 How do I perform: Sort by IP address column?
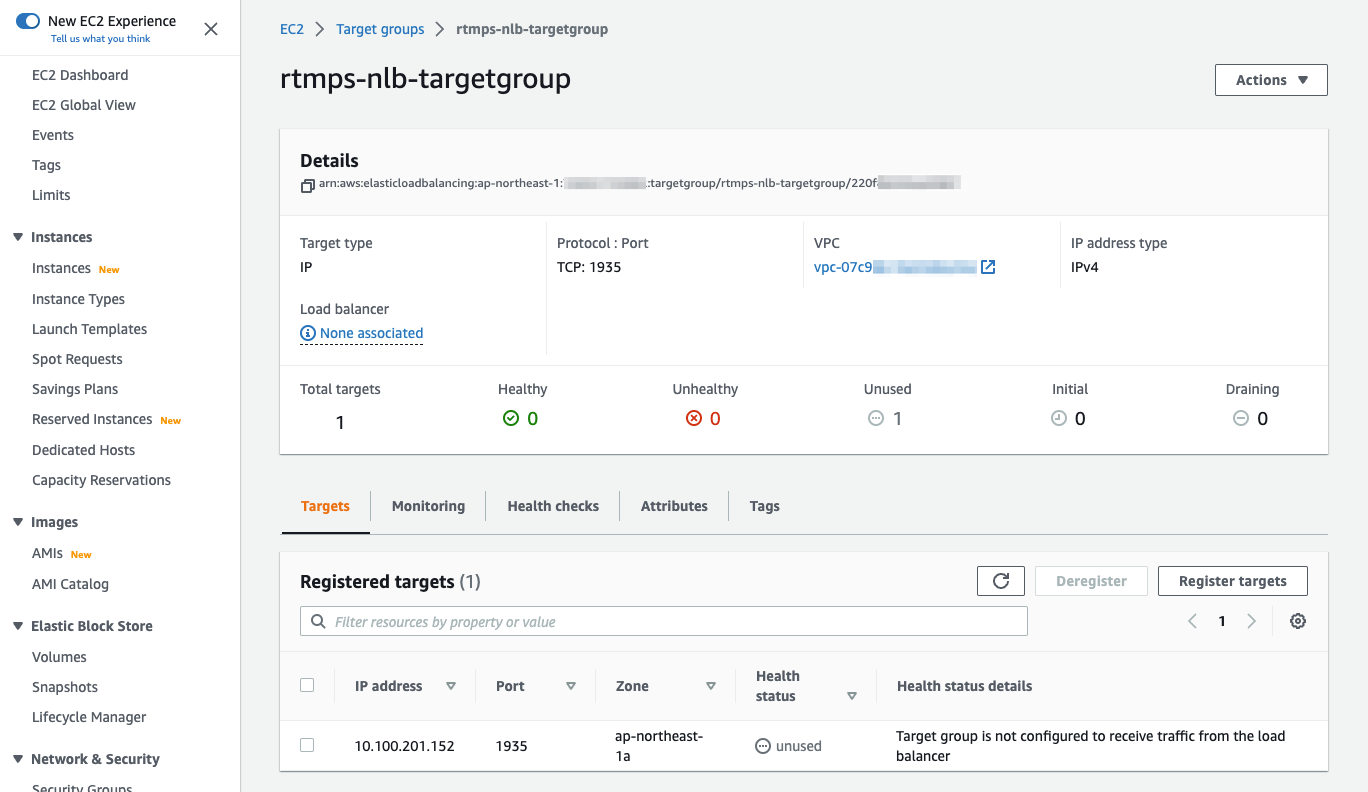click(451, 686)
